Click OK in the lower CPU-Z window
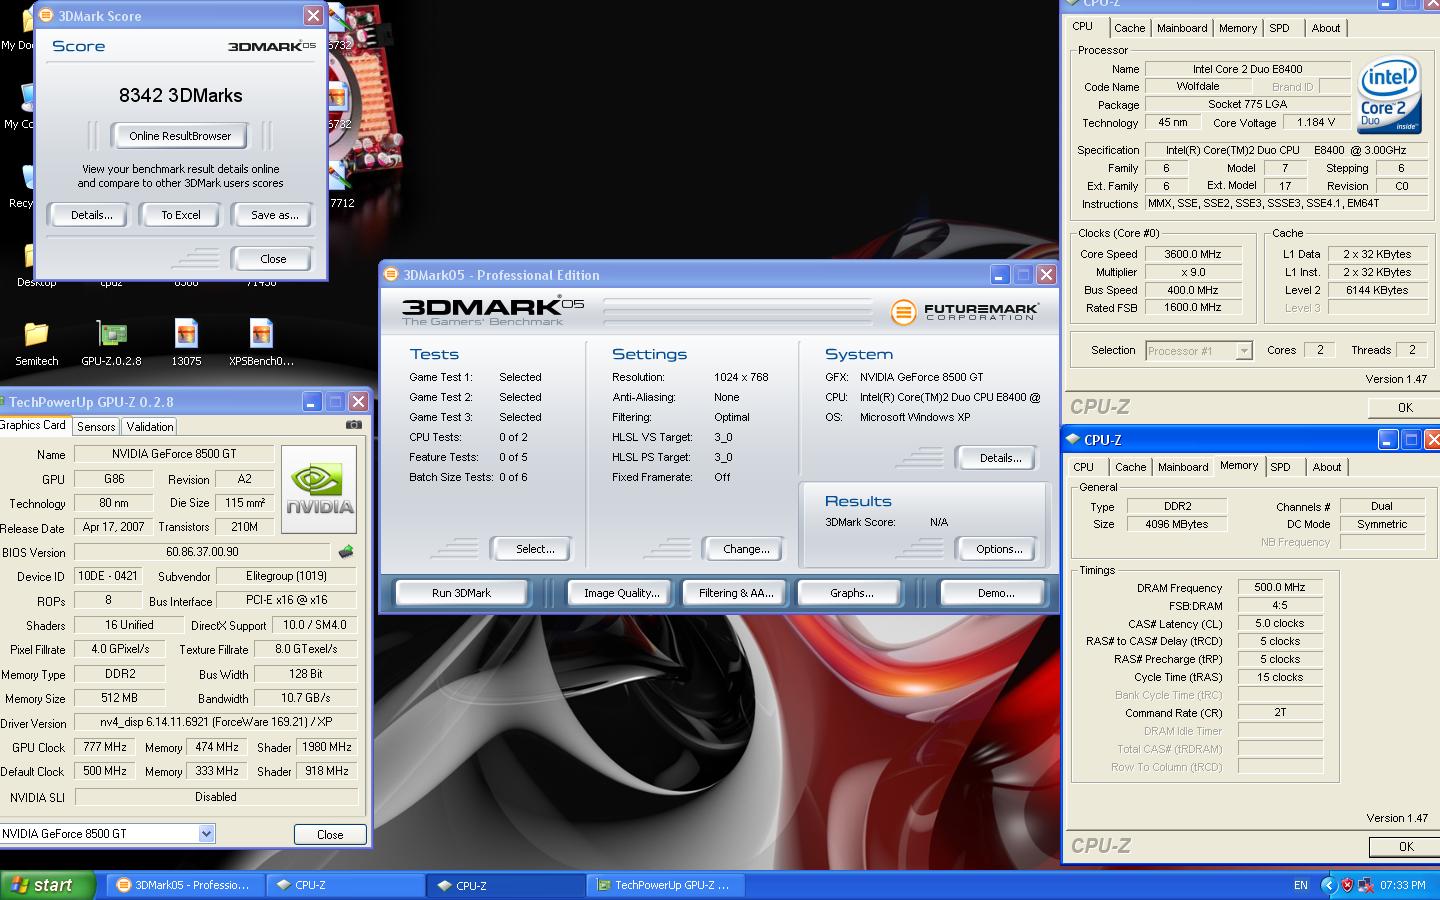This screenshot has width=1440, height=900. click(x=1405, y=846)
